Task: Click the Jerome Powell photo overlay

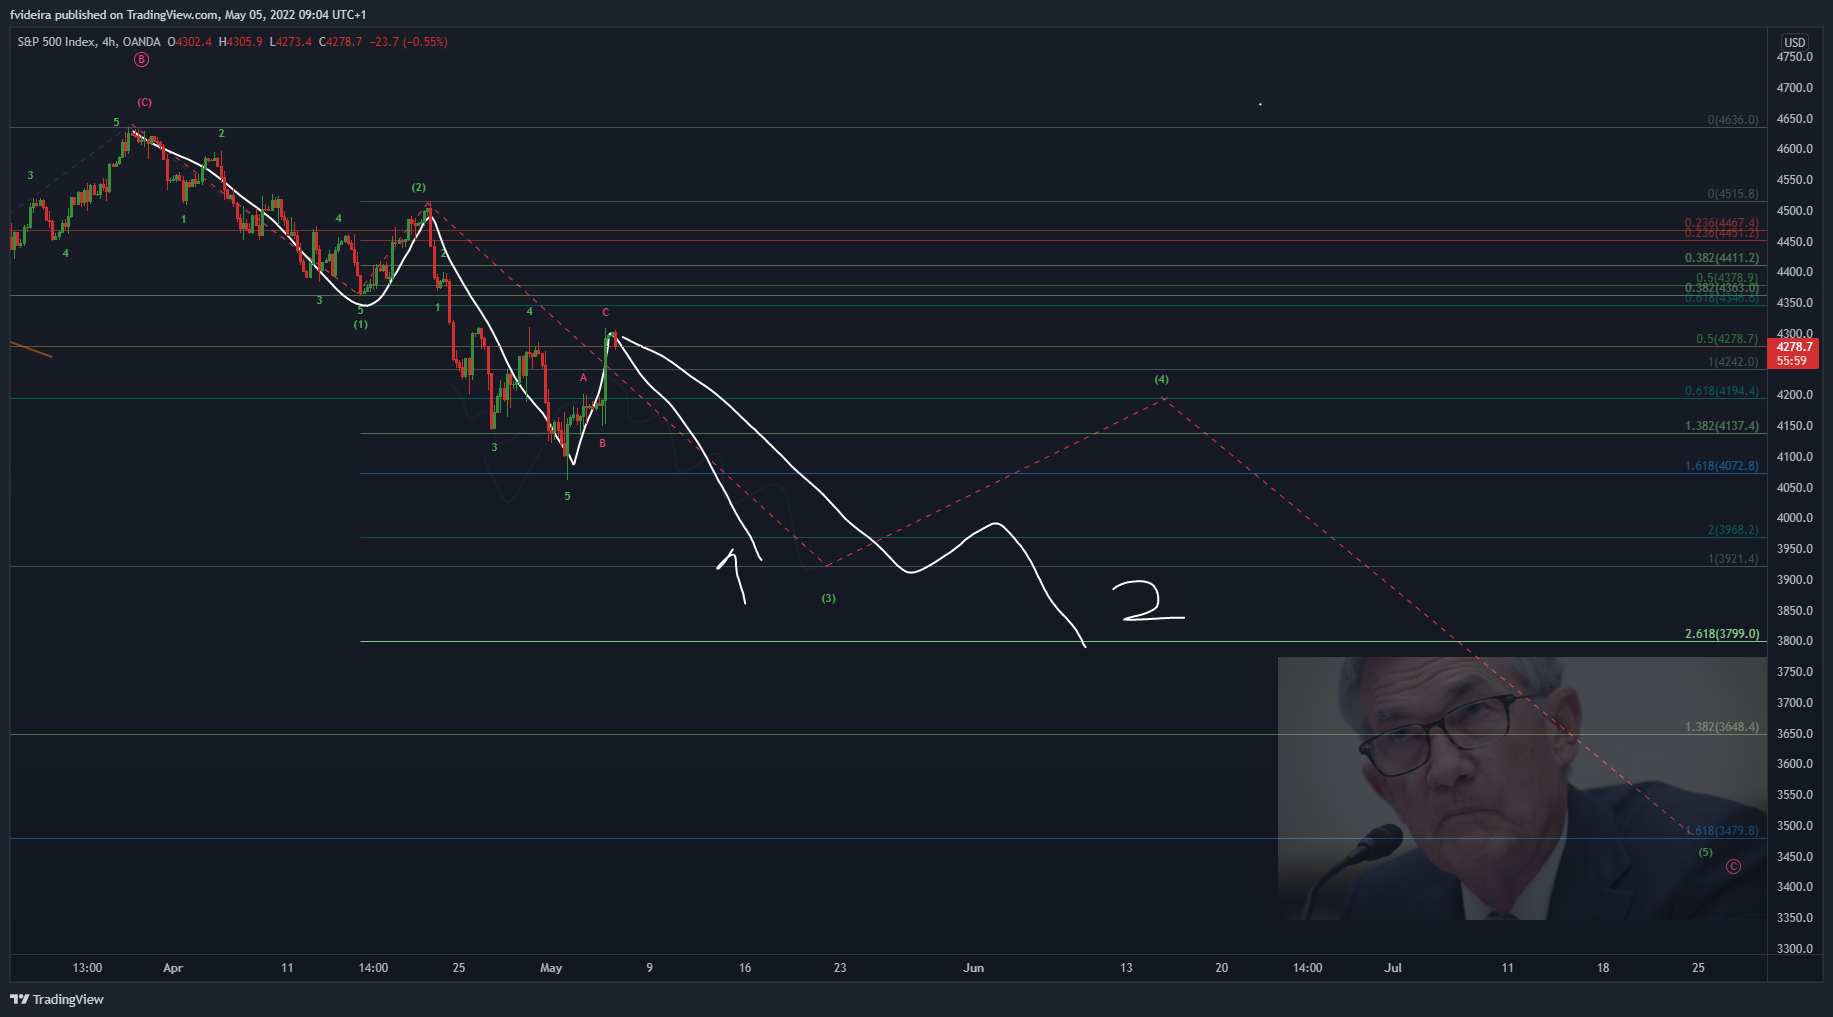Action: 1522,788
